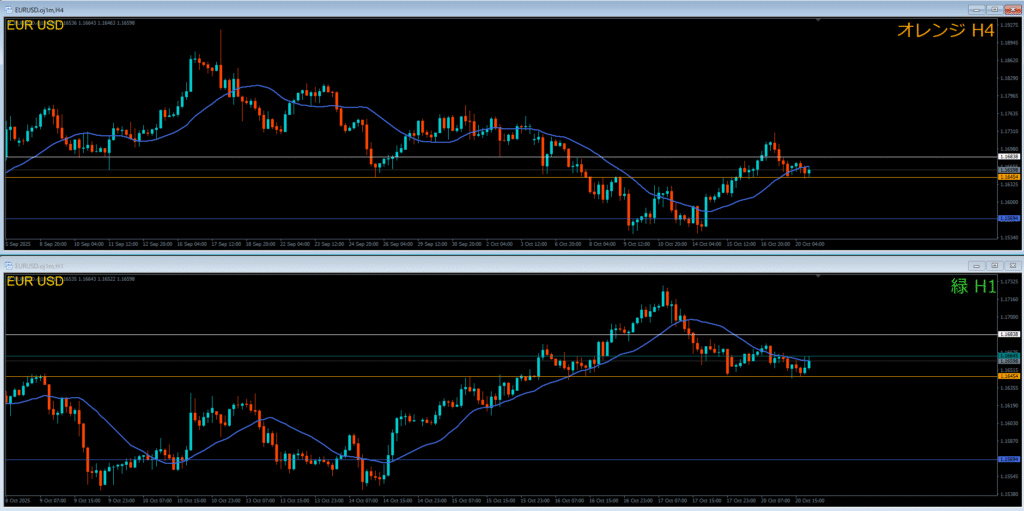Image resolution: width=1024 pixels, height=511 pixels.
Task: Click the EUR USD label in the H1 chart
Action: (x=35, y=283)
